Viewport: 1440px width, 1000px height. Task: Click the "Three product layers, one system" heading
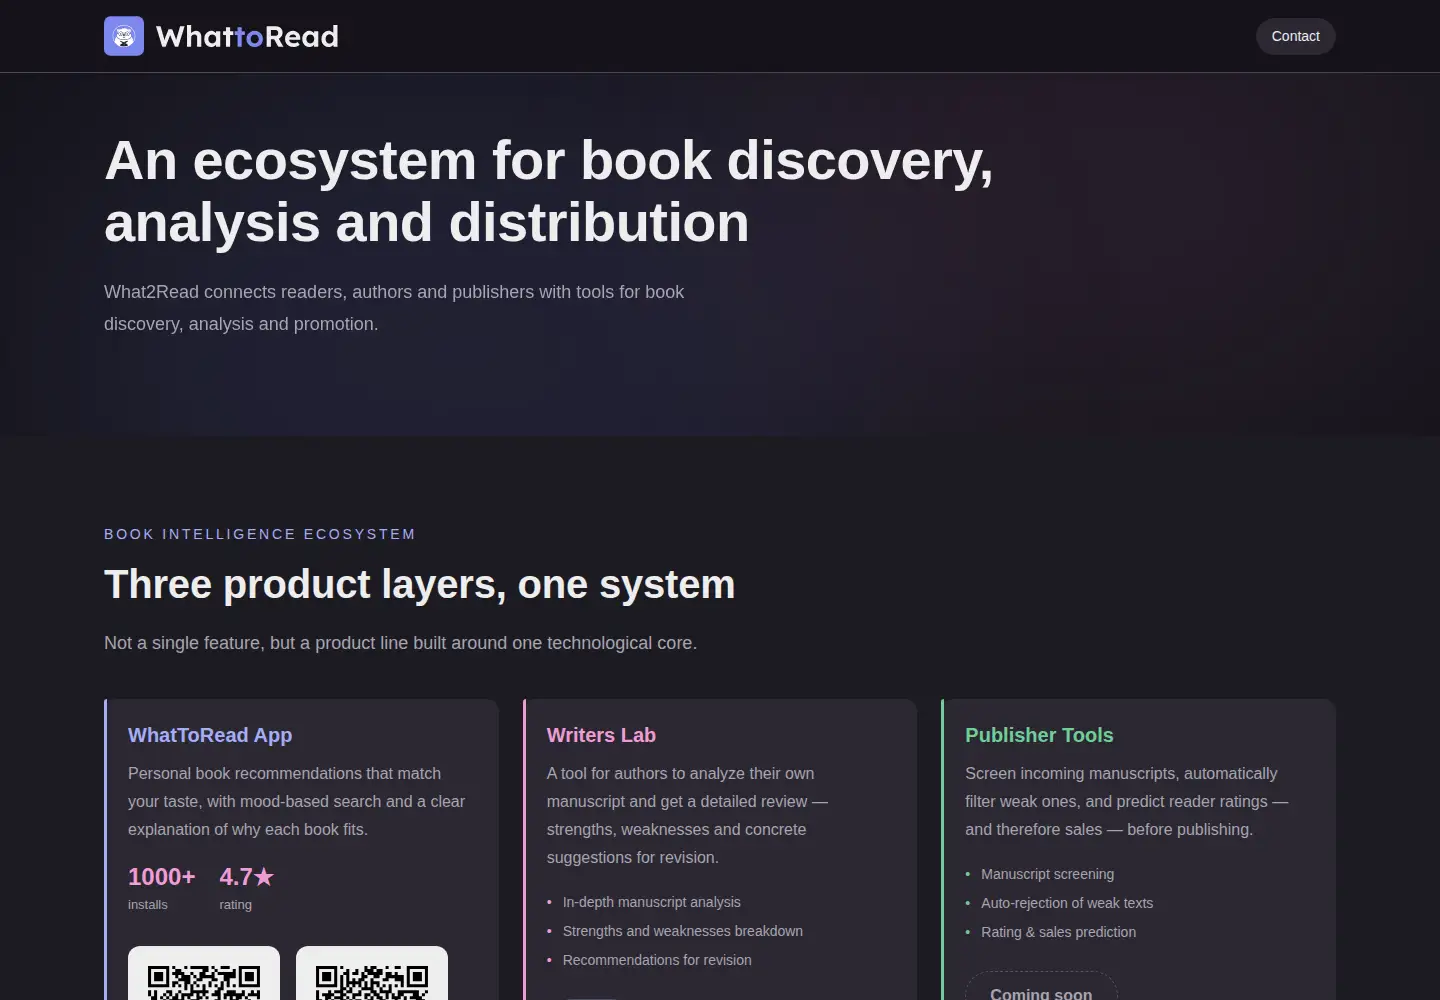click(420, 584)
